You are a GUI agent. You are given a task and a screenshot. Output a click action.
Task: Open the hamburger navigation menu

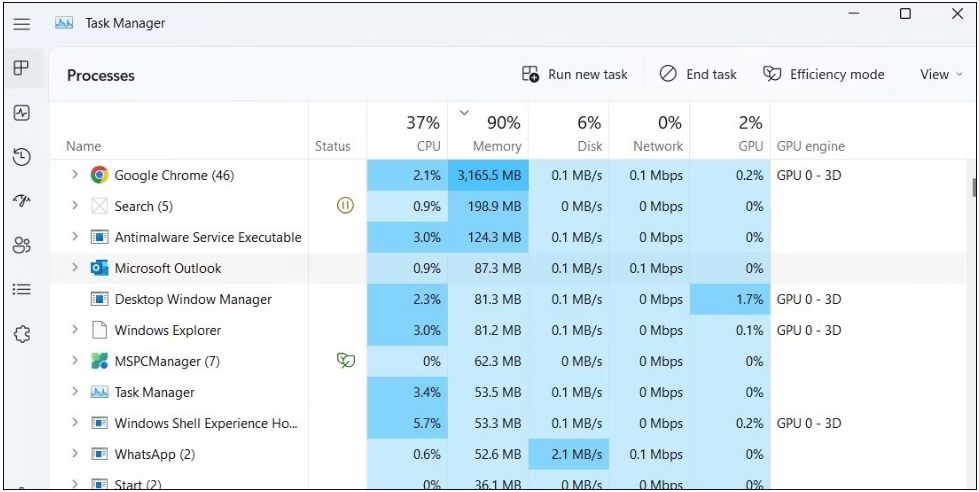click(x=22, y=24)
